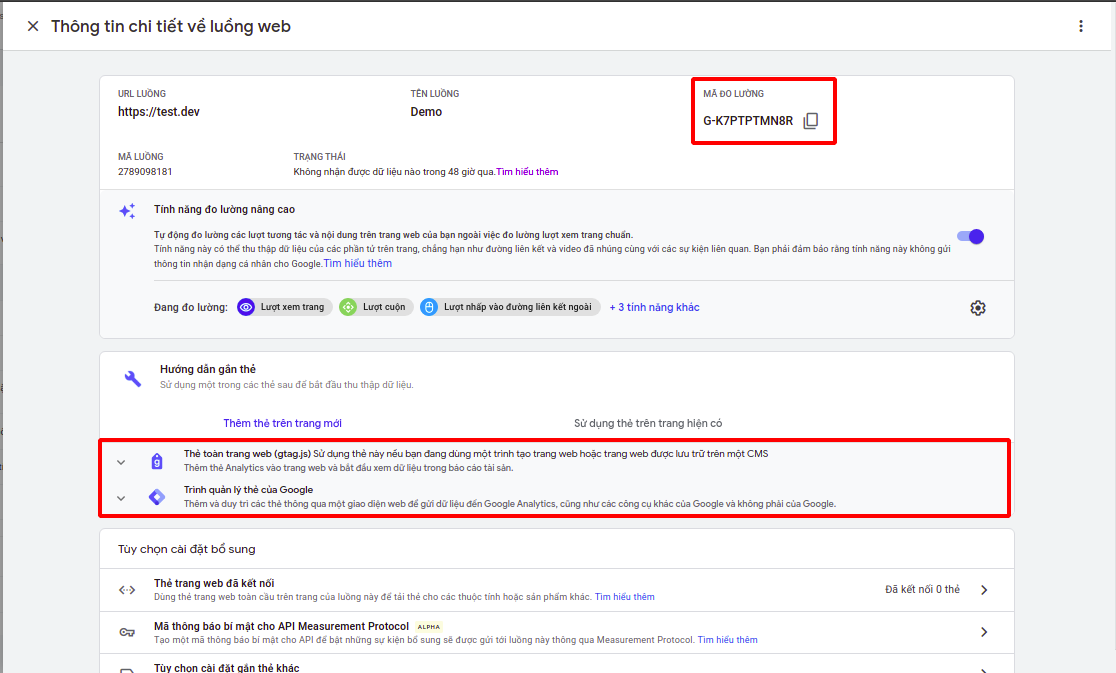
Task: Open enhanced measurement settings gear
Action: pos(978,308)
